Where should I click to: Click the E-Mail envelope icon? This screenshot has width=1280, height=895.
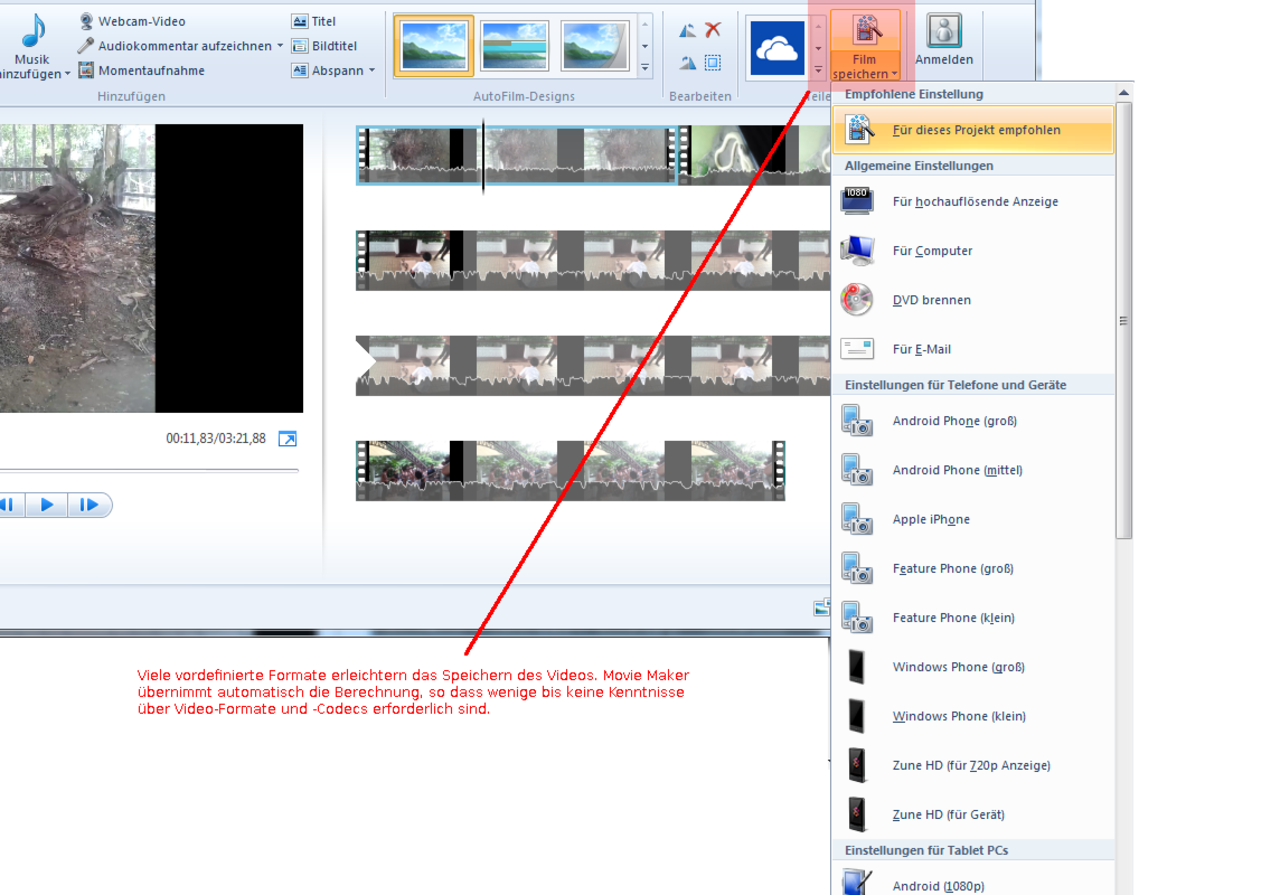[x=857, y=348]
